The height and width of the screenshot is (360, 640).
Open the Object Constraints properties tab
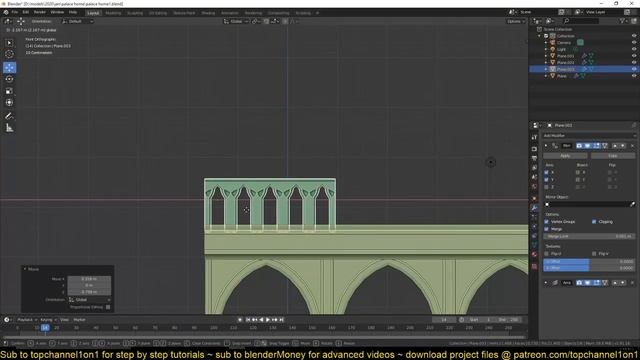point(534,236)
